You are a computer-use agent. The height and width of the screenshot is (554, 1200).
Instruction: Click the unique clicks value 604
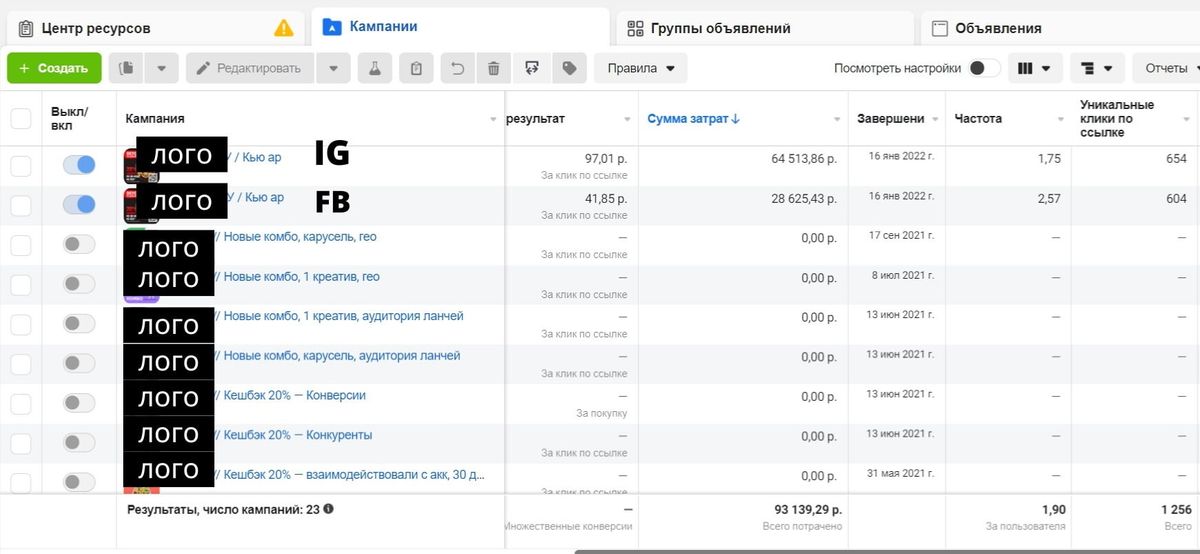(1176, 199)
